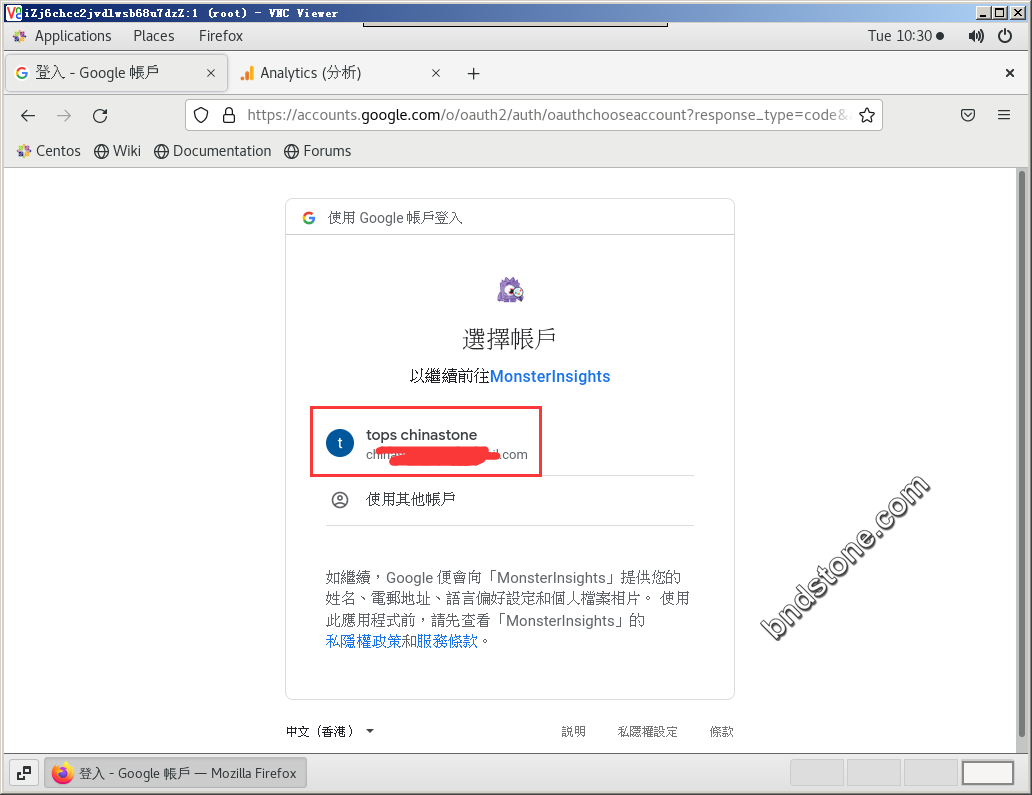Viewport: 1032px width, 795px height.
Task: Open the Firefox hamburger menu
Action: (x=1004, y=115)
